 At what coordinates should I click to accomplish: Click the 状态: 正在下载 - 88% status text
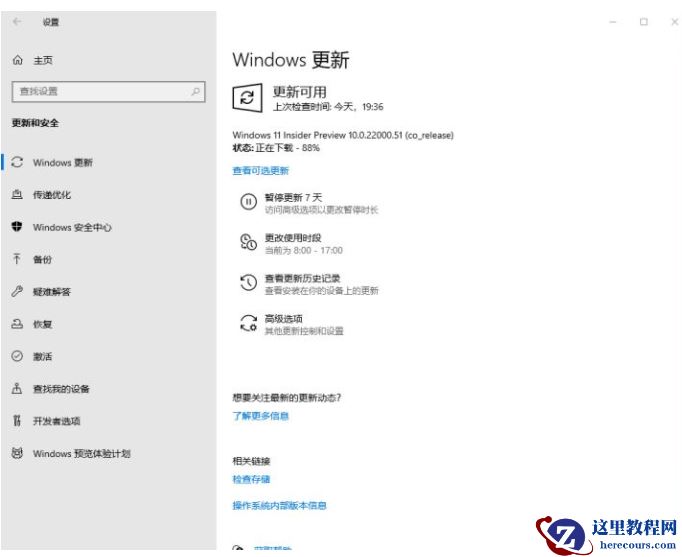coord(276,148)
